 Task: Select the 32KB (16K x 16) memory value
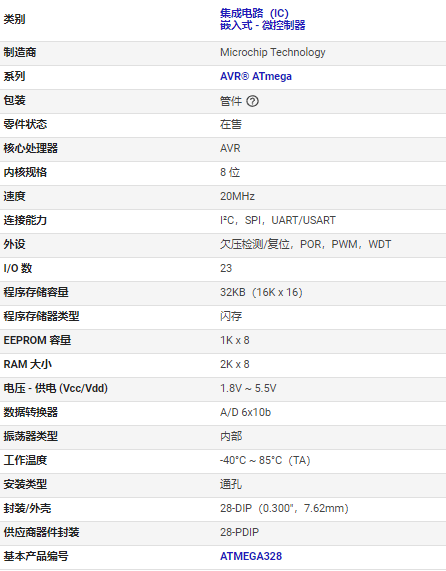261,292
